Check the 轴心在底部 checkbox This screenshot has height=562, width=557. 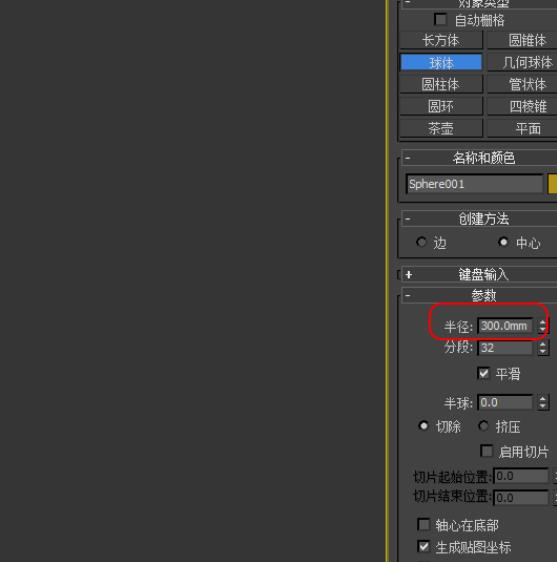tap(424, 525)
